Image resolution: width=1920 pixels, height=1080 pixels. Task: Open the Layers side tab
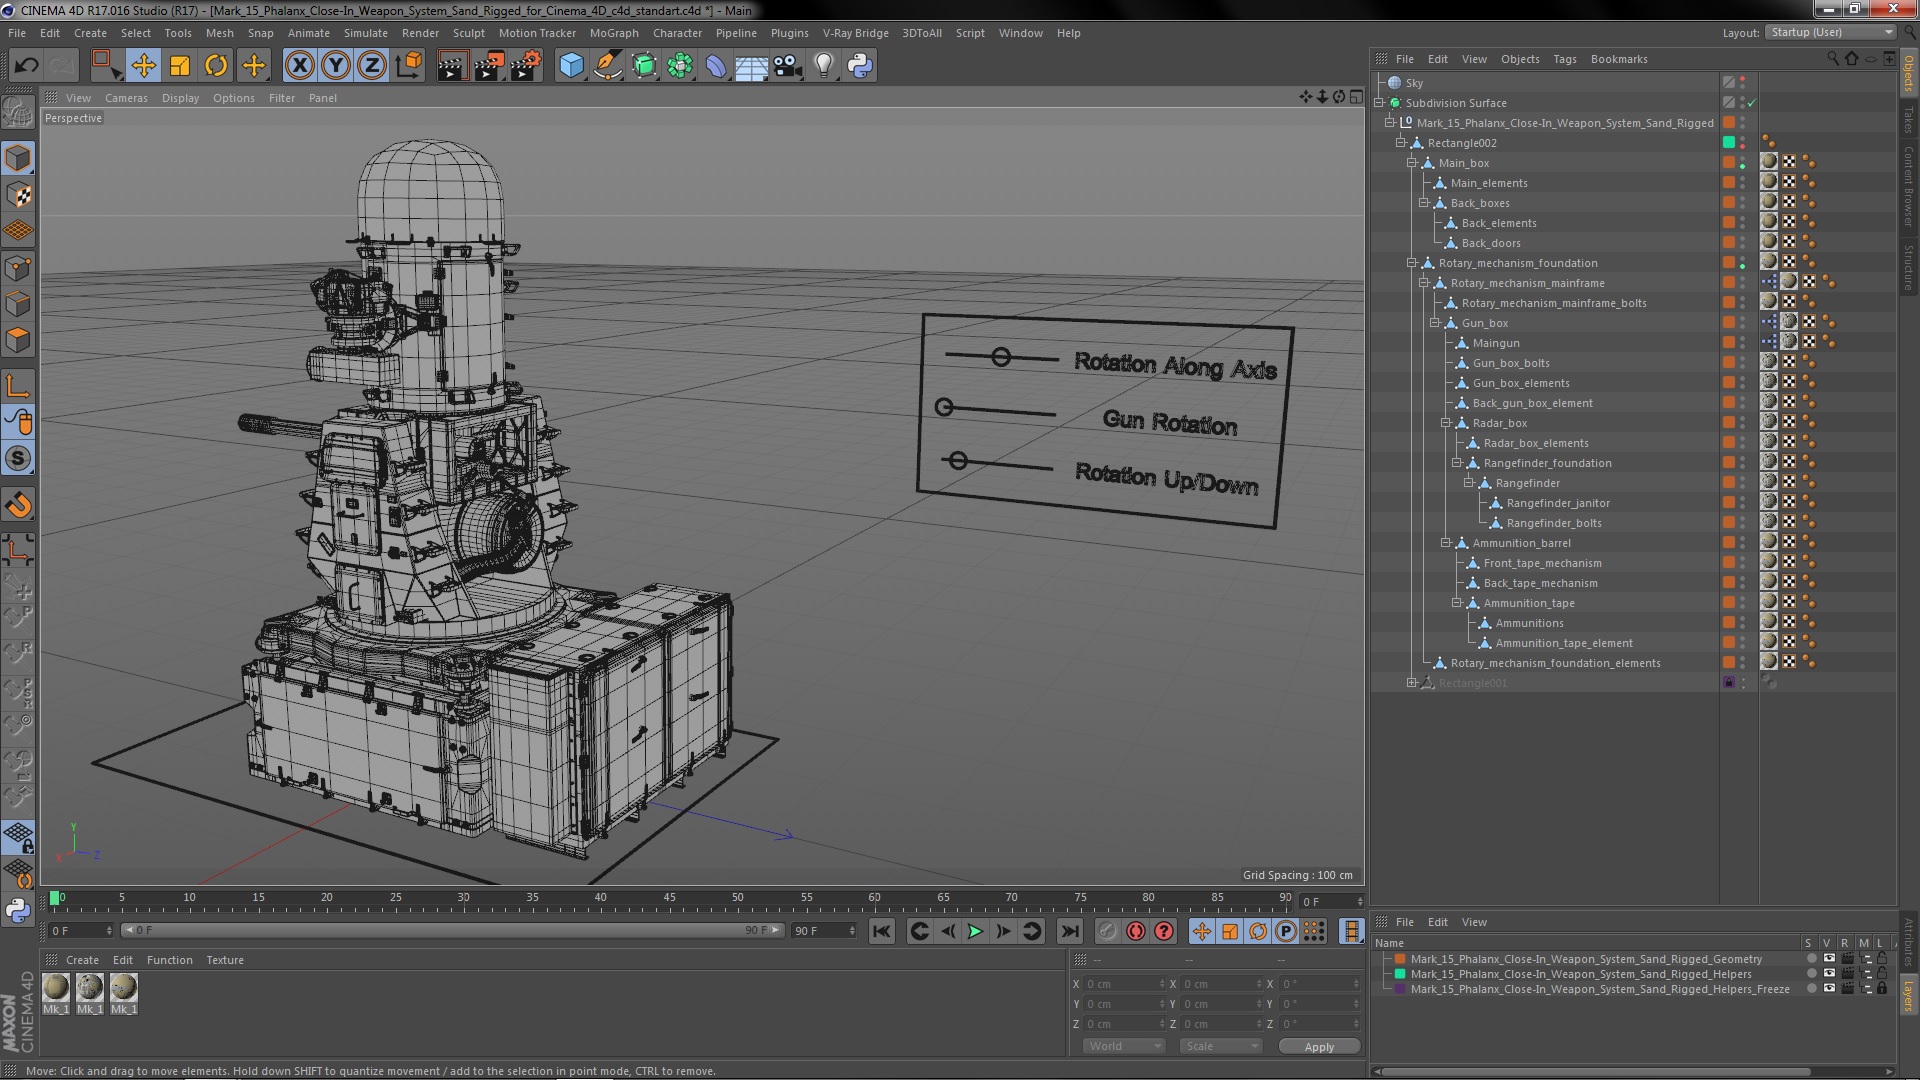point(1908,995)
